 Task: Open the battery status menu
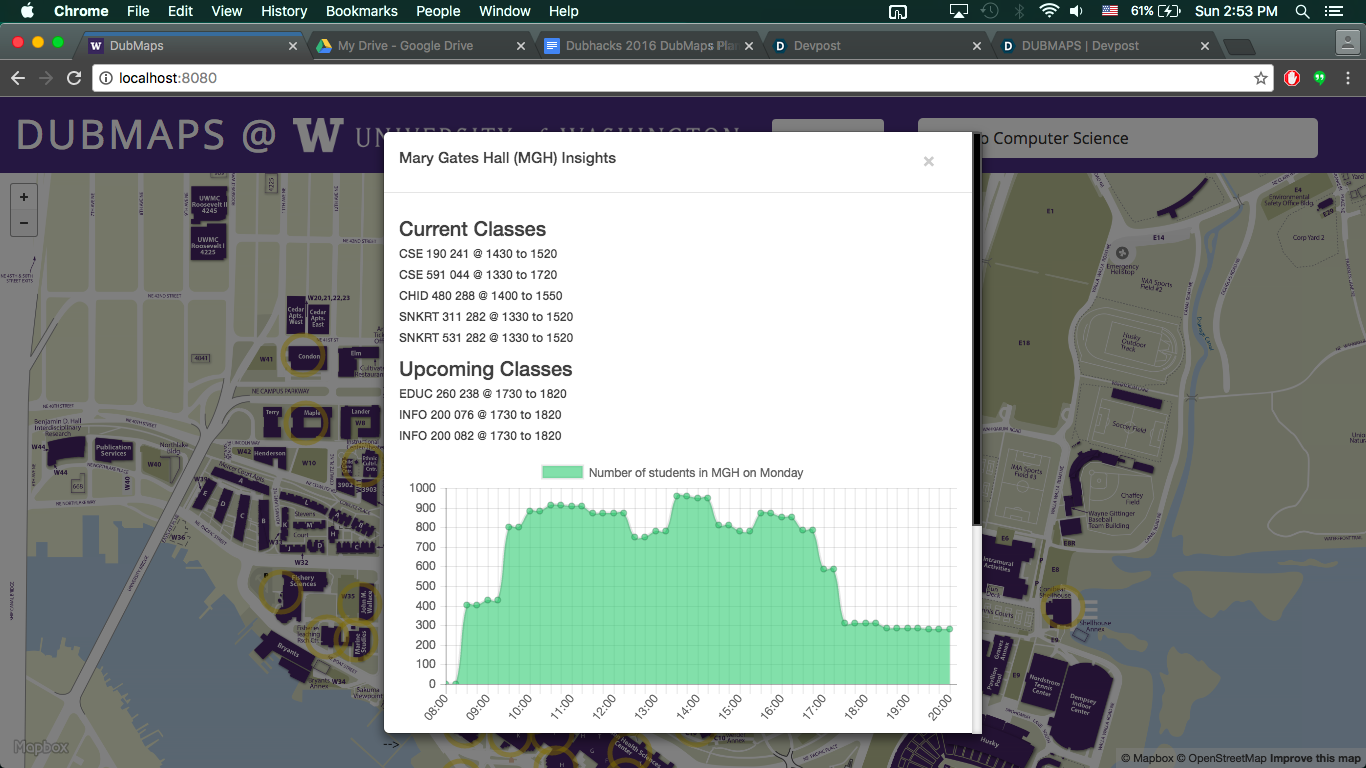[1158, 11]
